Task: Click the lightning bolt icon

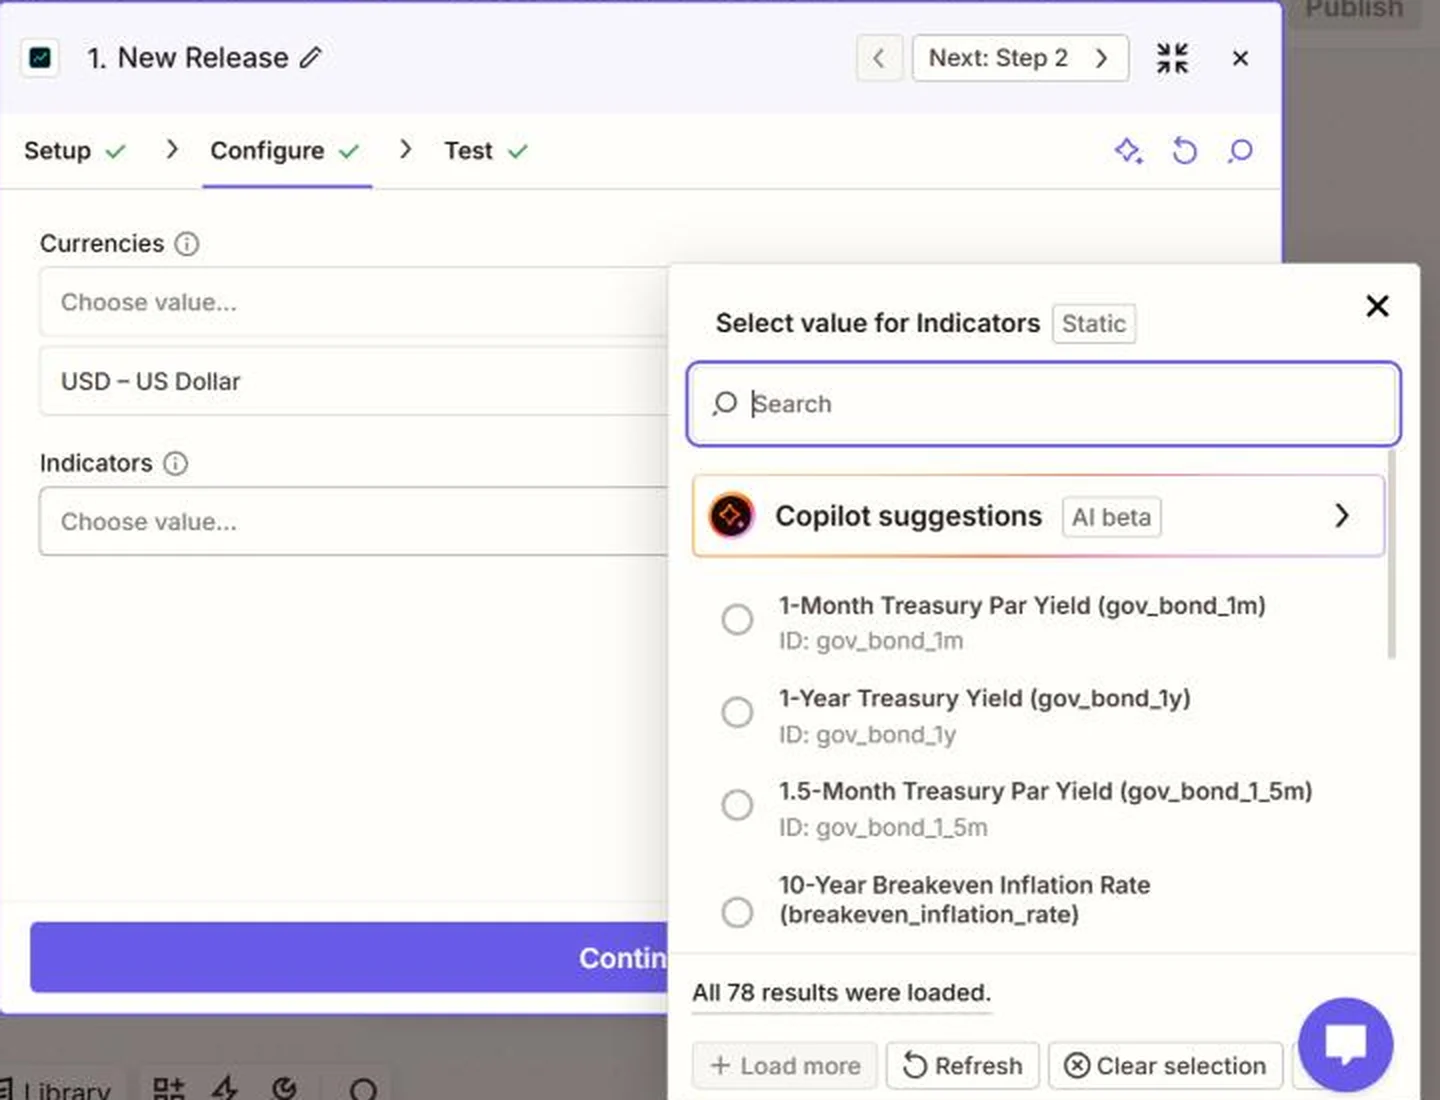Action: click(x=225, y=1089)
